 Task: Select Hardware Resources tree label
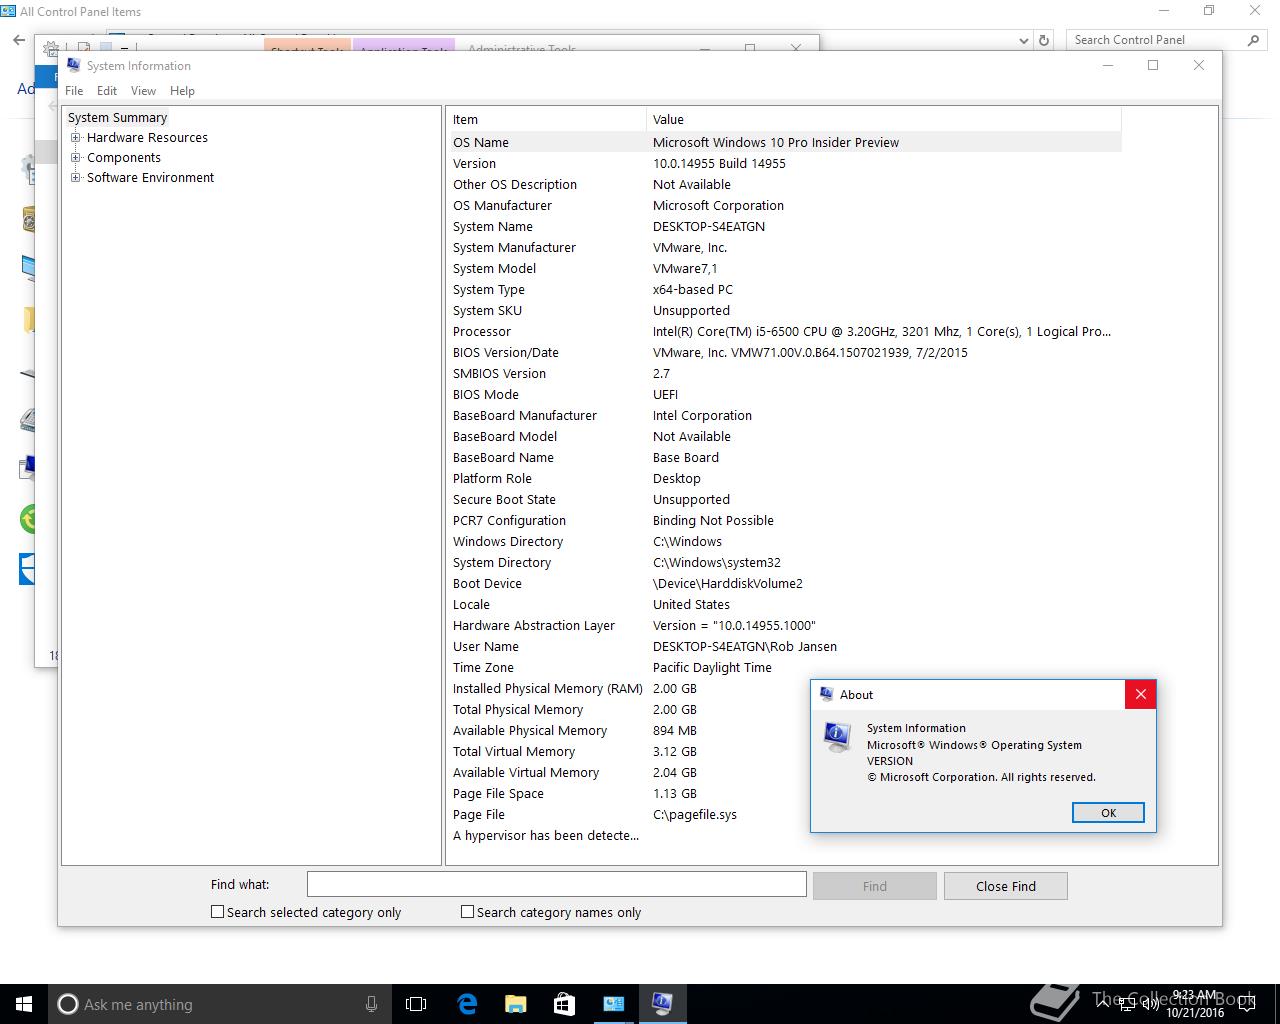click(147, 138)
